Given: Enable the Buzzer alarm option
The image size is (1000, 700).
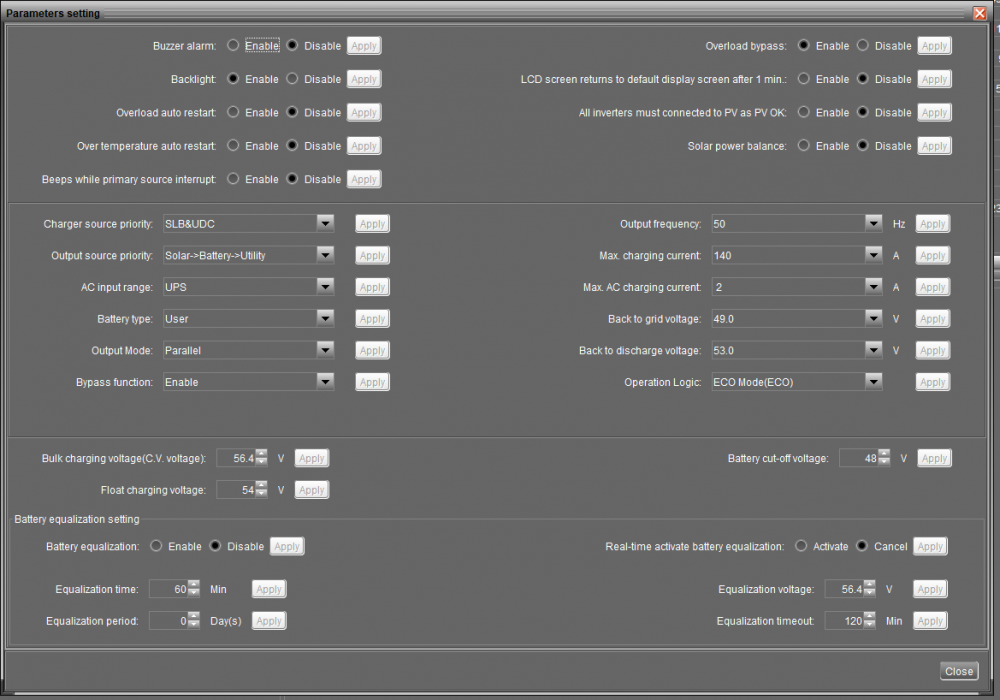Looking at the screenshot, I should point(233,45).
